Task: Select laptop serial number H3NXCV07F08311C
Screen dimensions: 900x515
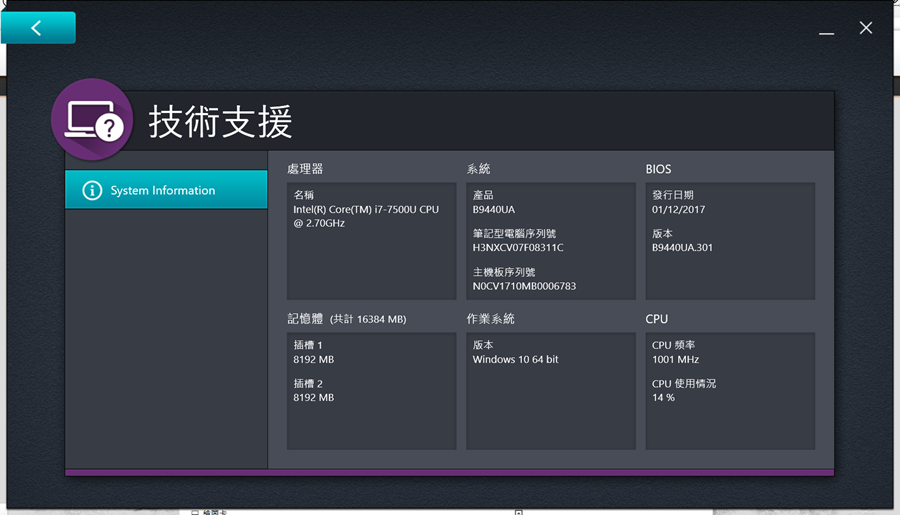Action: pos(518,247)
